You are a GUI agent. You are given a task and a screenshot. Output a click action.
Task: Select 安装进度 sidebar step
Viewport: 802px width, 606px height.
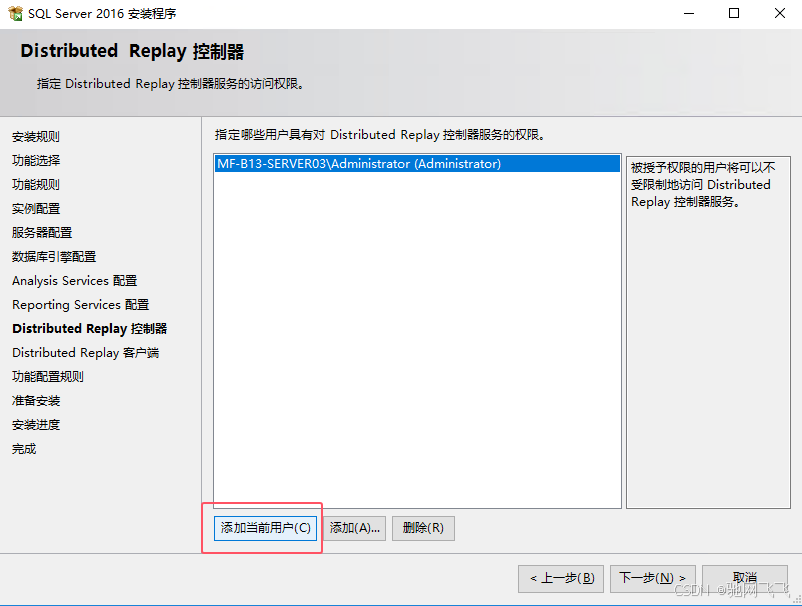tap(36, 425)
